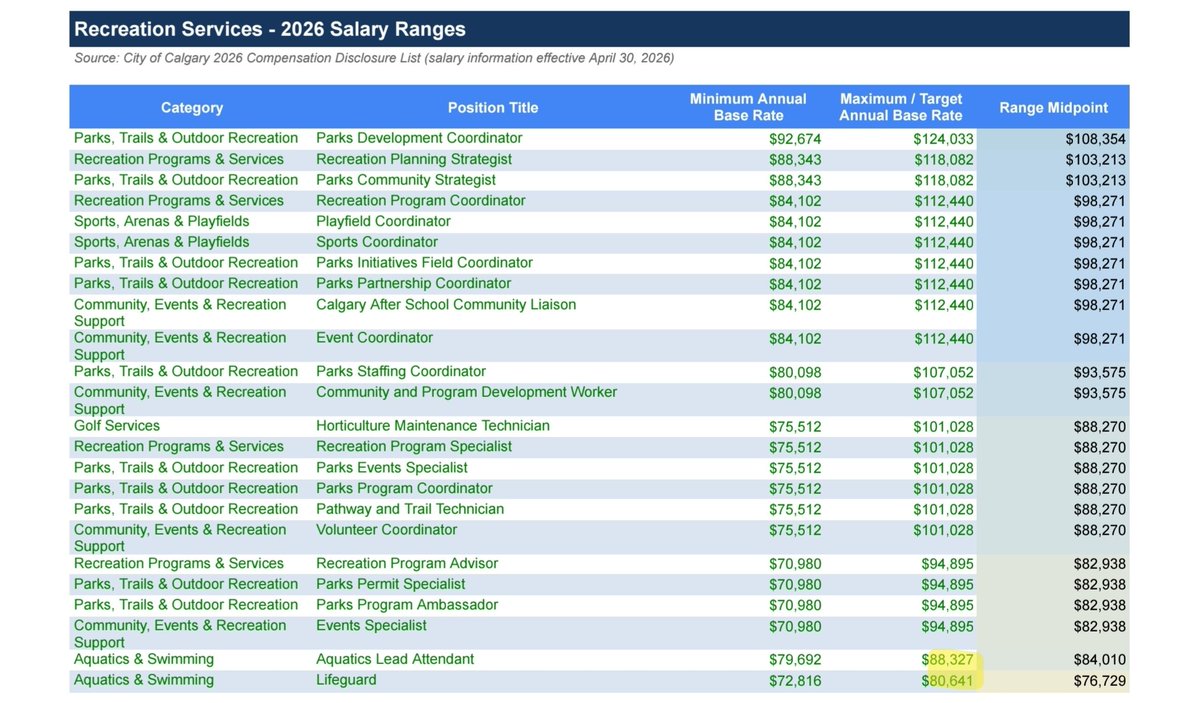
Task: Click the maximum rate in Volunteer Coordinator row
Action: (943, 531)
